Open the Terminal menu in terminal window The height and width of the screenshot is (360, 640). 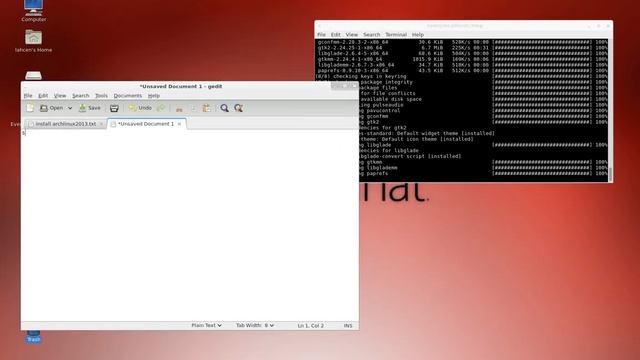coord(396,35)
